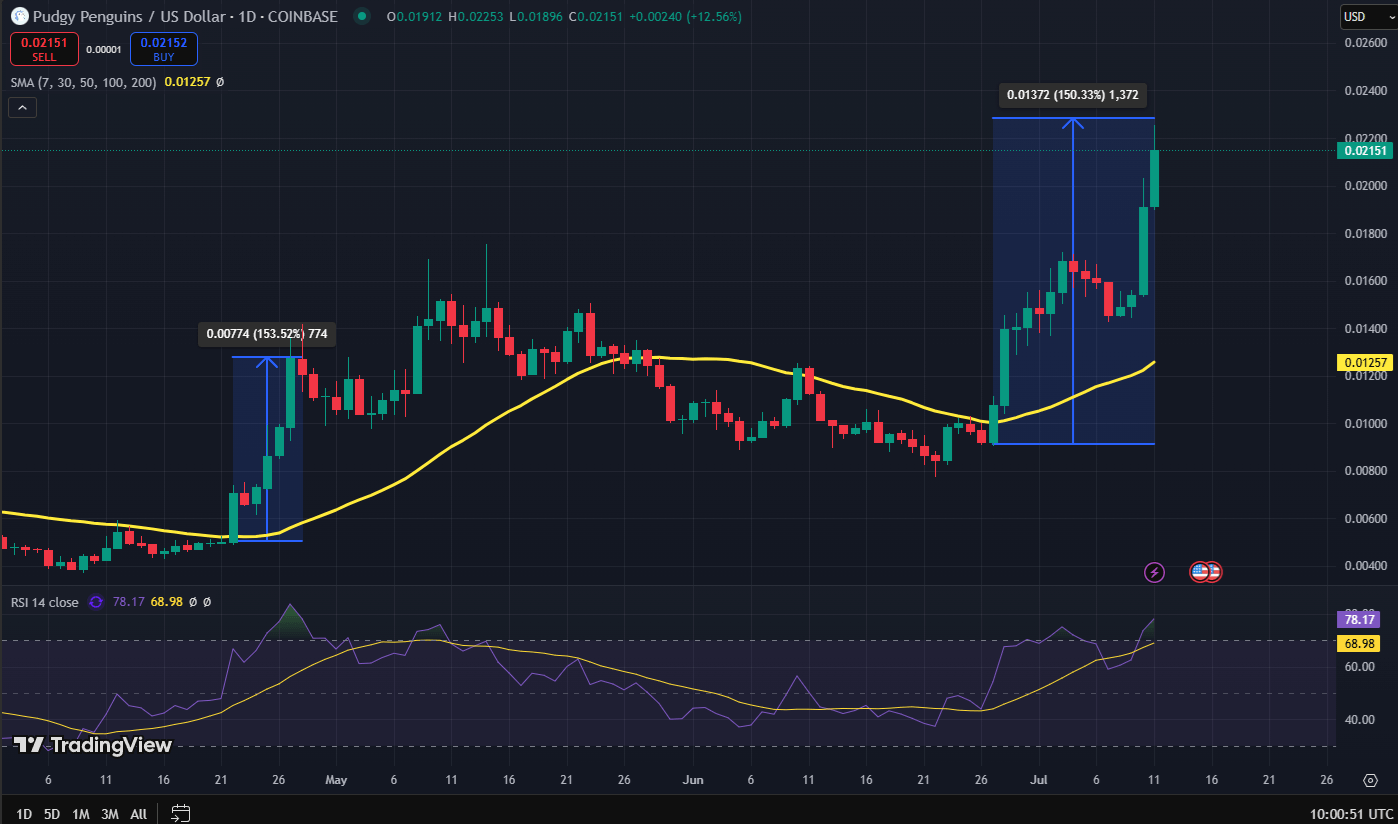
Task: Click the current price label 0.02151 on axis
Action: click(1364, 151)
